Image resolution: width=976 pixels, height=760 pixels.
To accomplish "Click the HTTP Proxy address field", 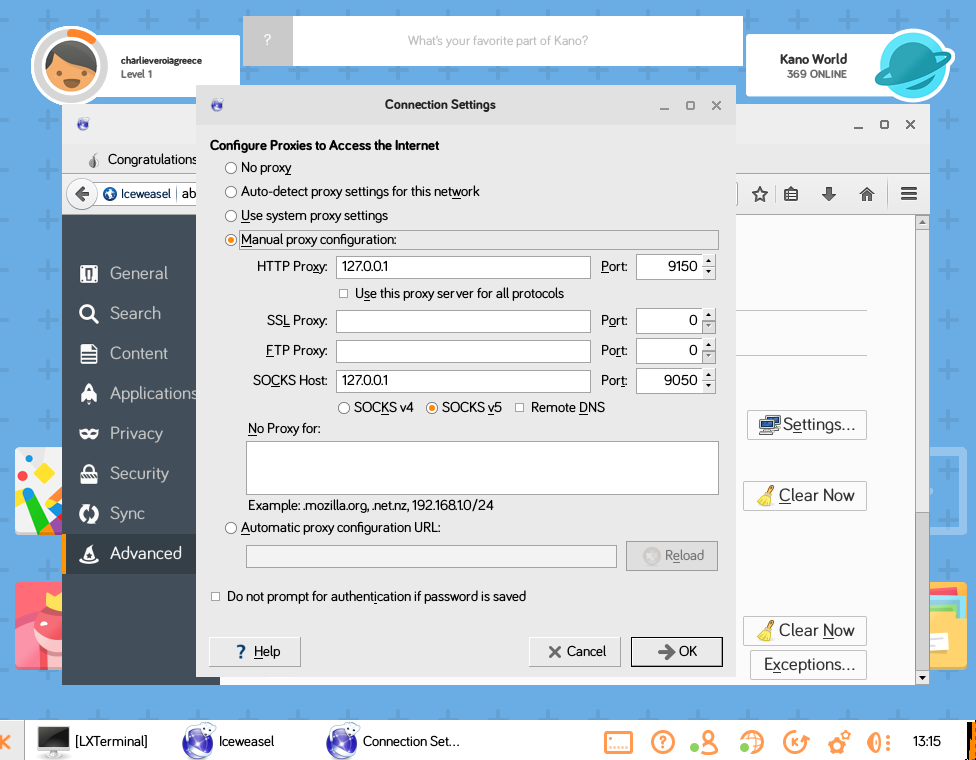I will click(463, 267).
